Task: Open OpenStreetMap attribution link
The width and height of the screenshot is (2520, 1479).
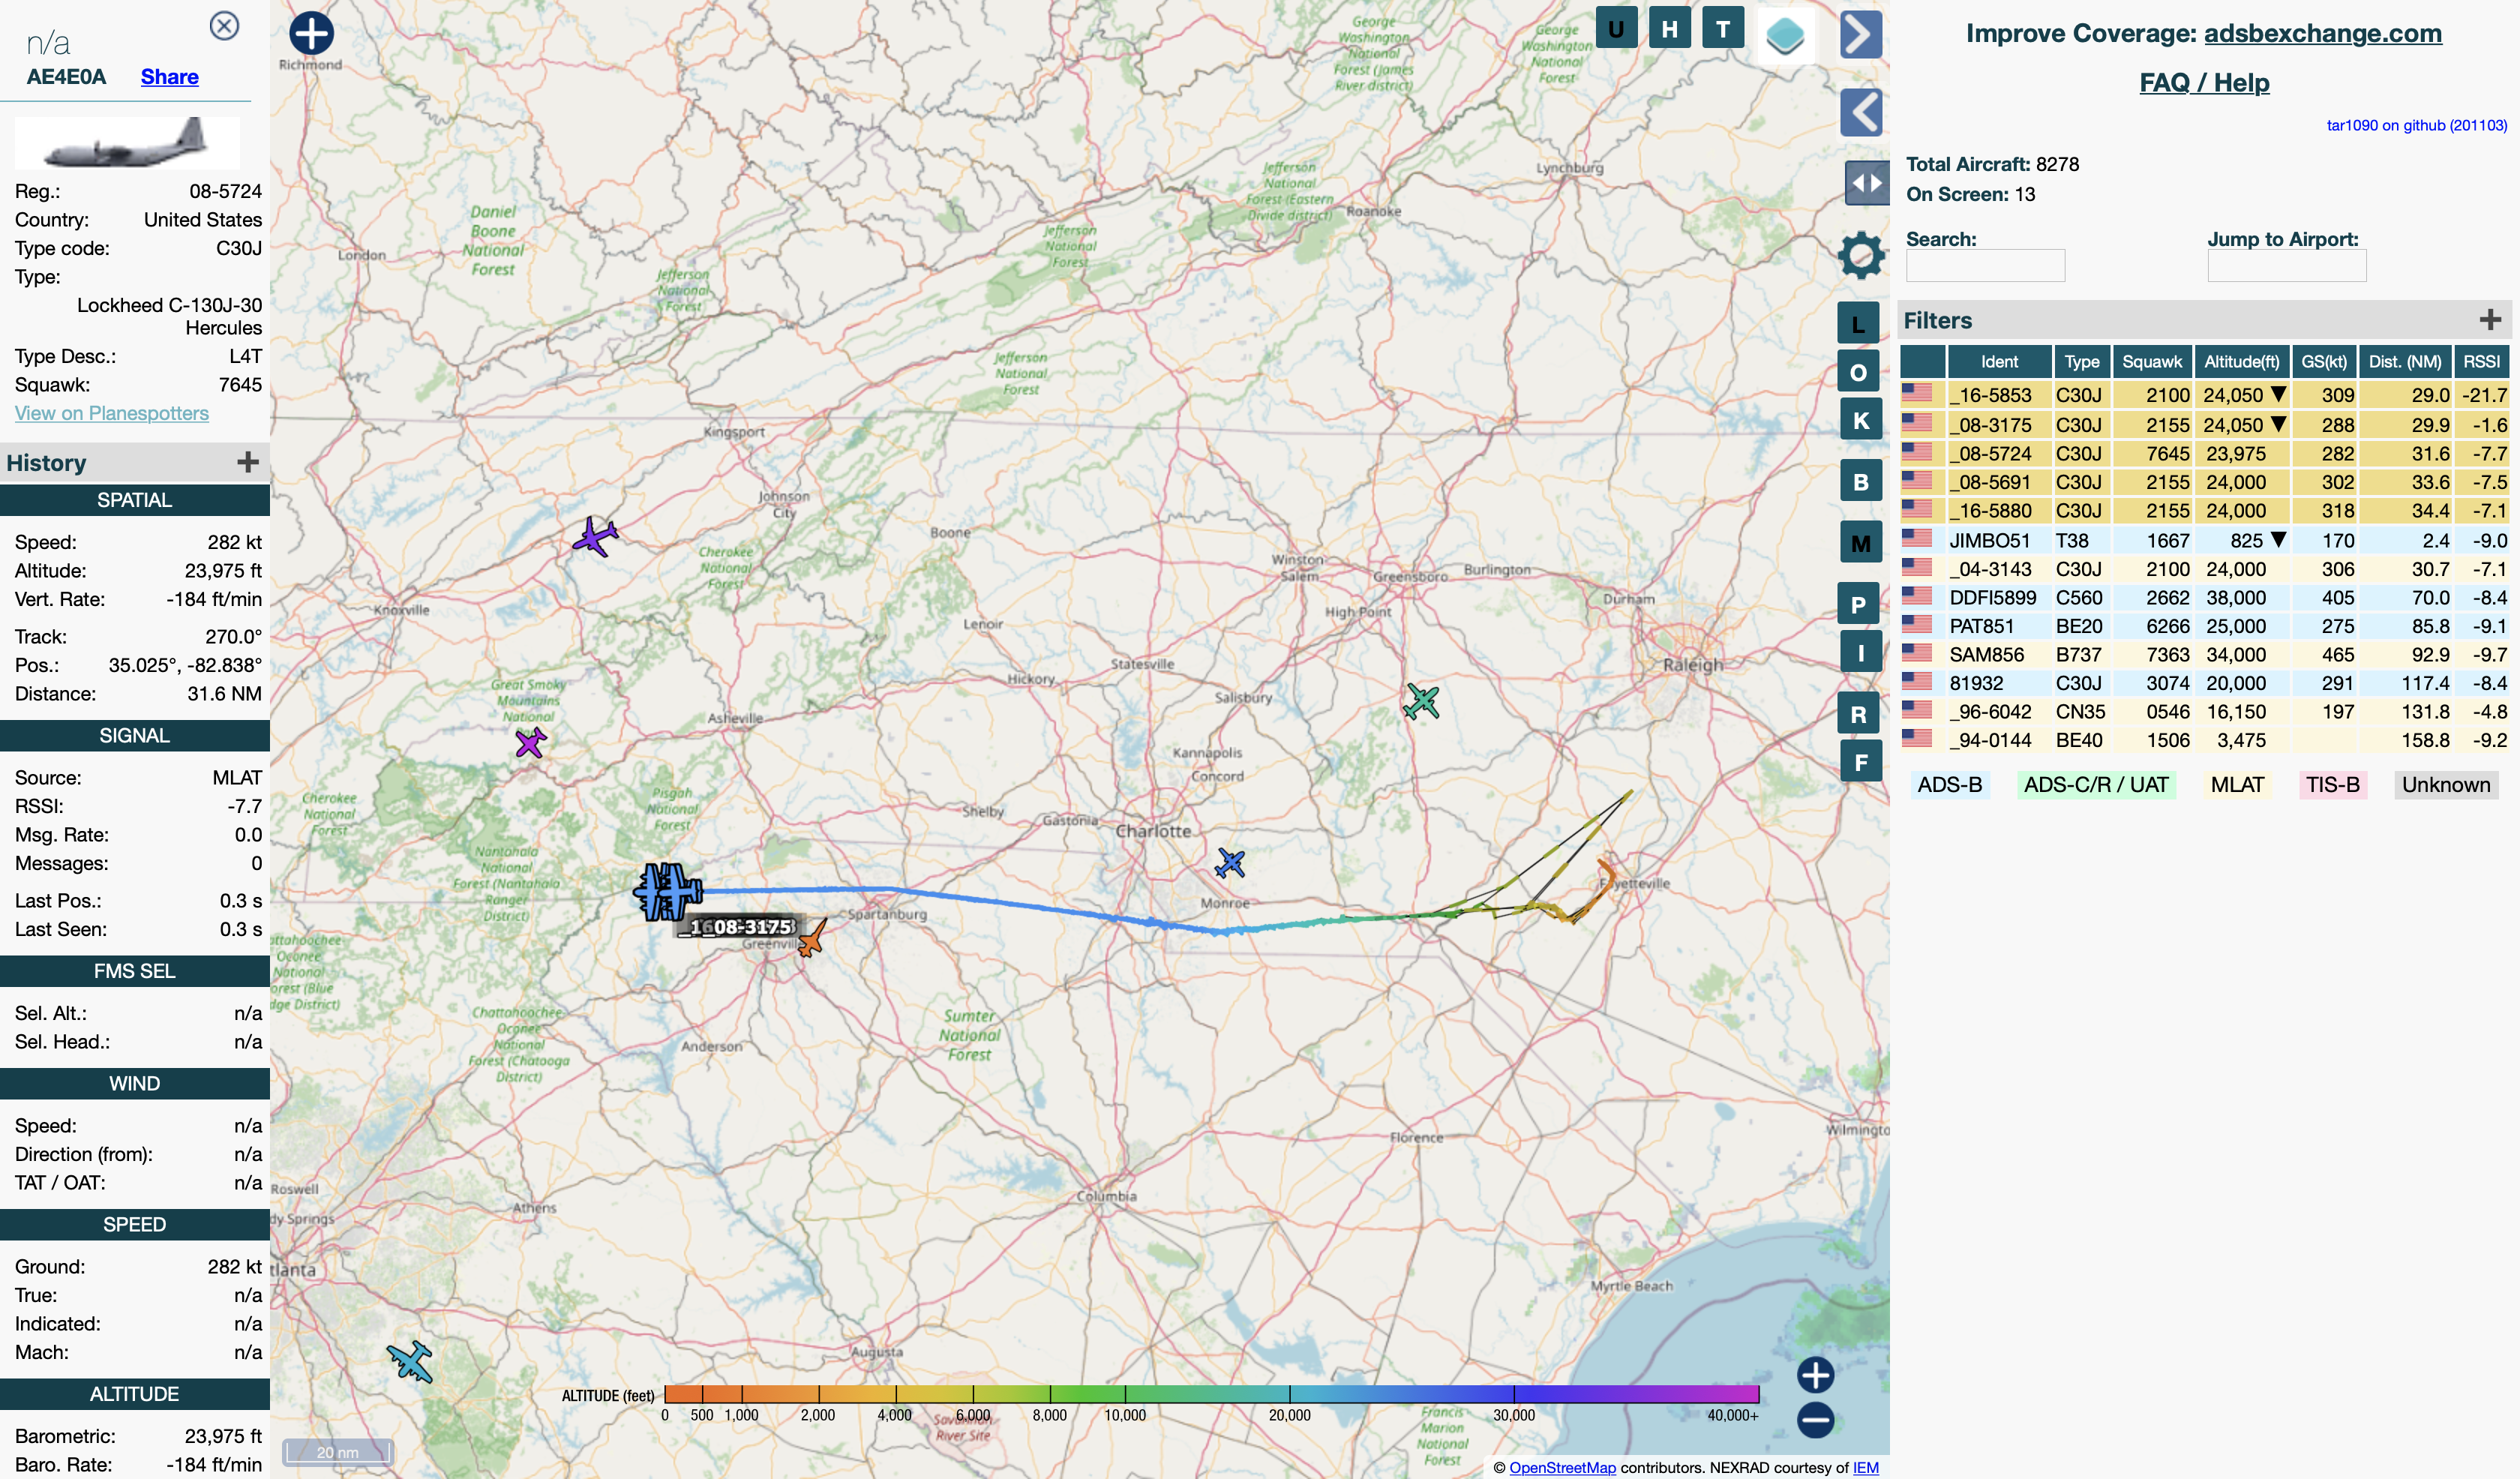Action: click(1562, 1467)
